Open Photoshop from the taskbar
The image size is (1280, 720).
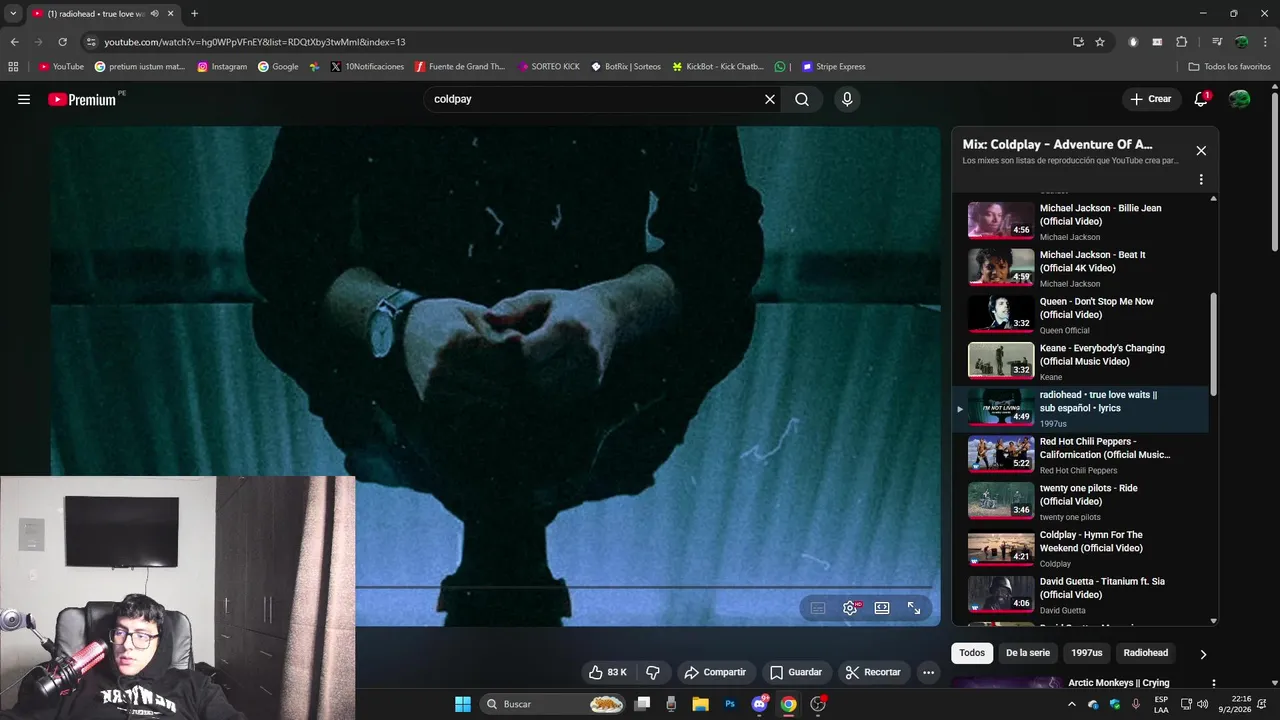(x=730, y=704)
